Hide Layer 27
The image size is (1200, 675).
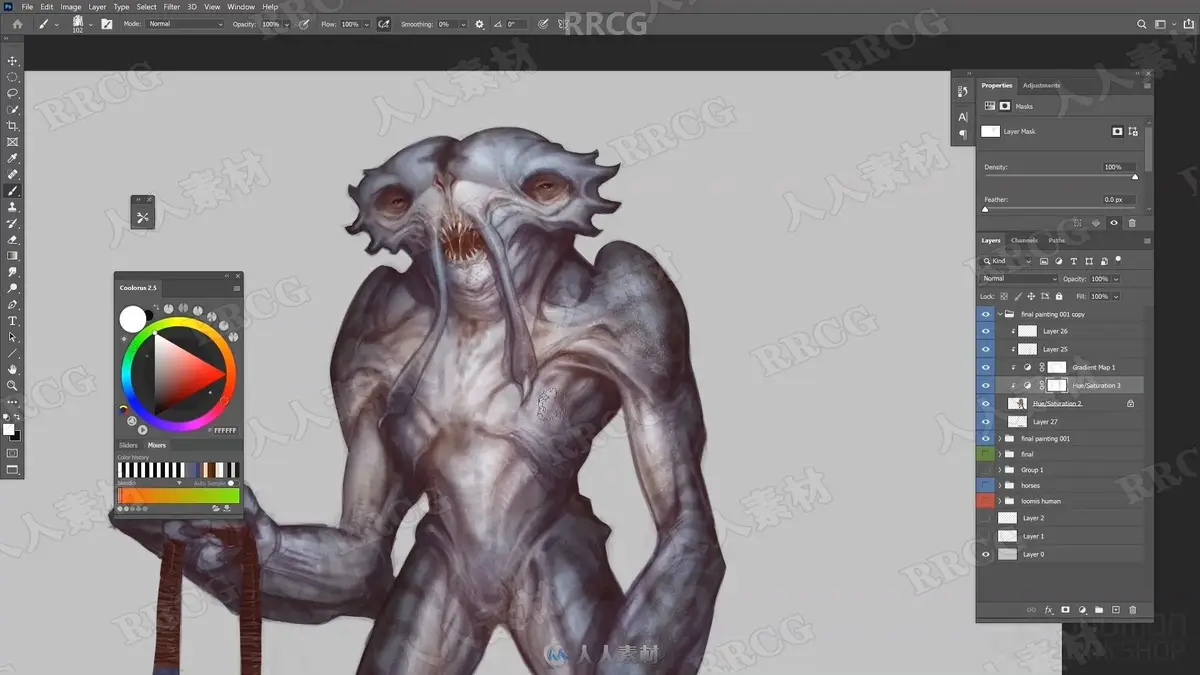tap(986, 421)
